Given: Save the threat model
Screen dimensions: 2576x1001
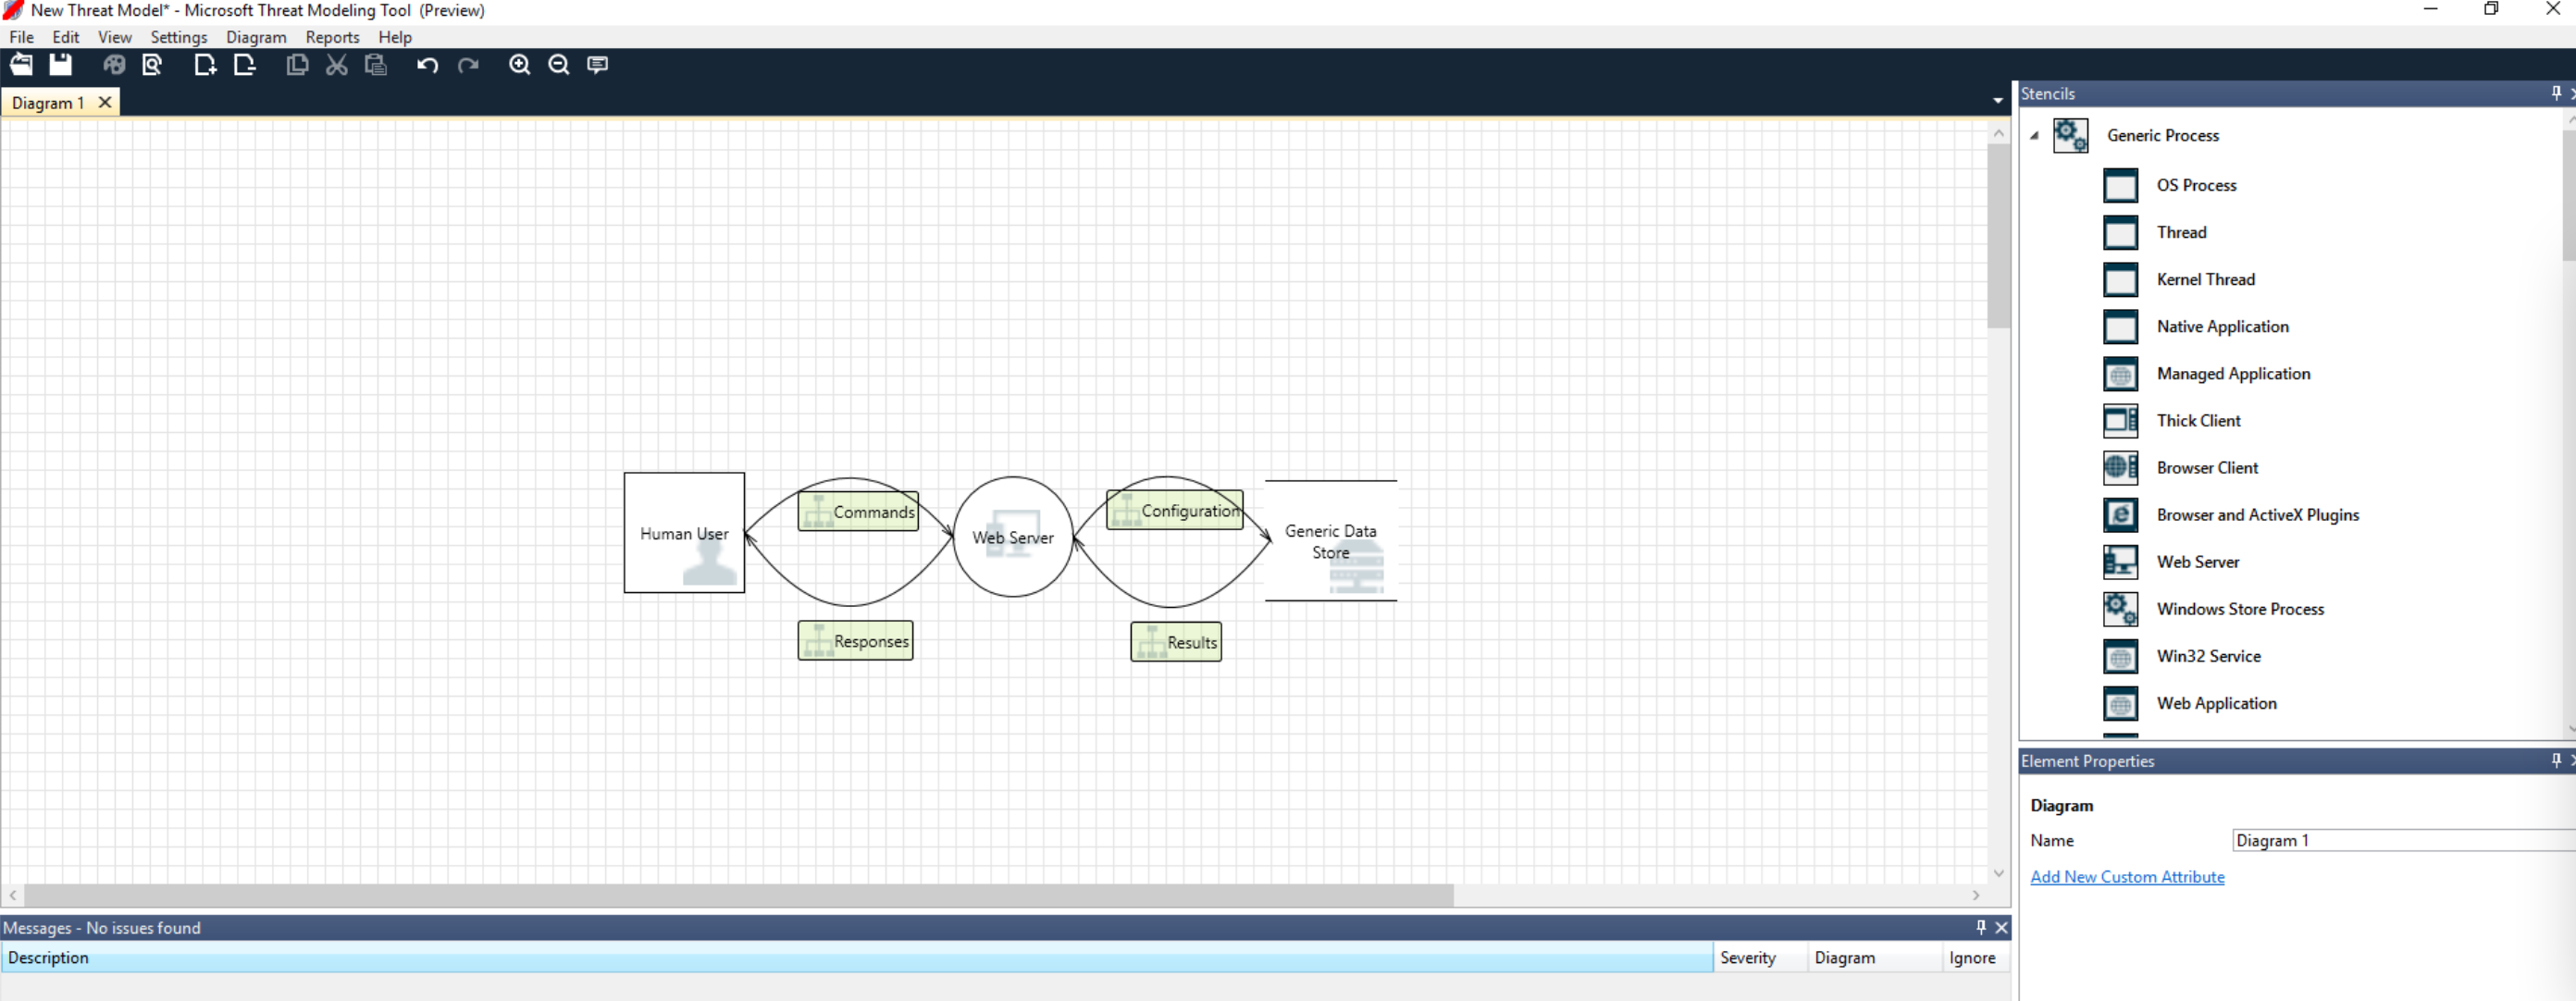Looking at the screenshot, I should point(61,65).
